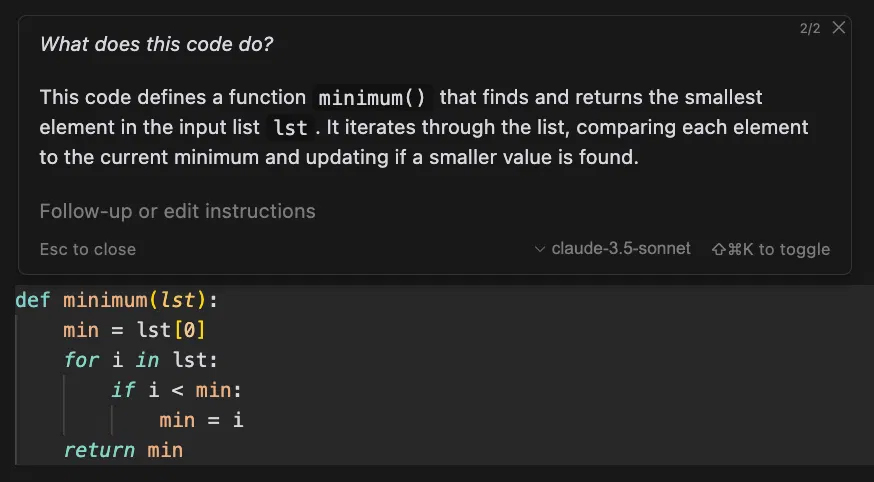This screenshot has width=874, height=482.
Task: Click the if keyword in the condition line
Action: [122, 390]
